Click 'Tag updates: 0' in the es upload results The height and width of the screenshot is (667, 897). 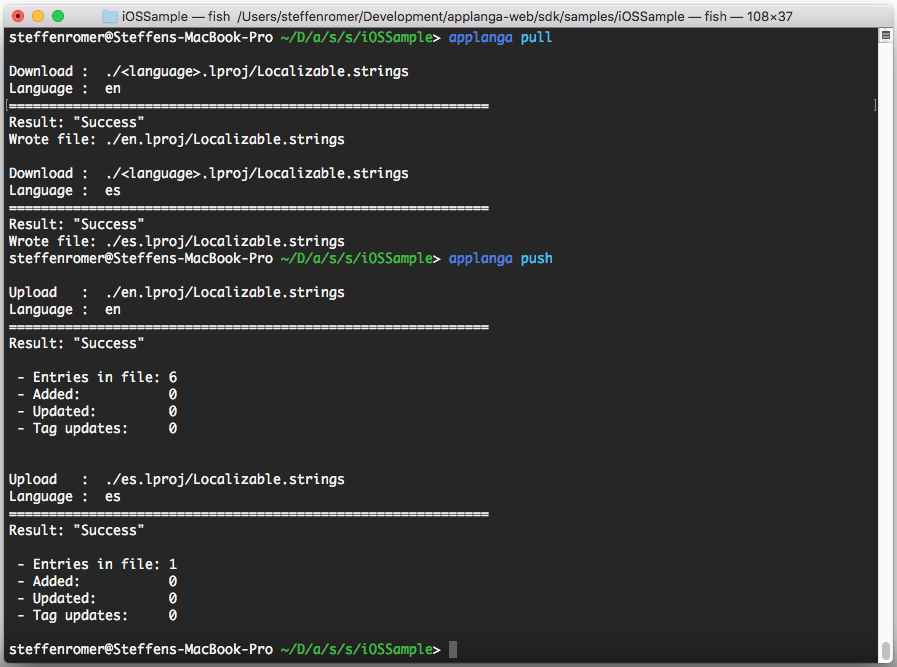pos(97,616)
